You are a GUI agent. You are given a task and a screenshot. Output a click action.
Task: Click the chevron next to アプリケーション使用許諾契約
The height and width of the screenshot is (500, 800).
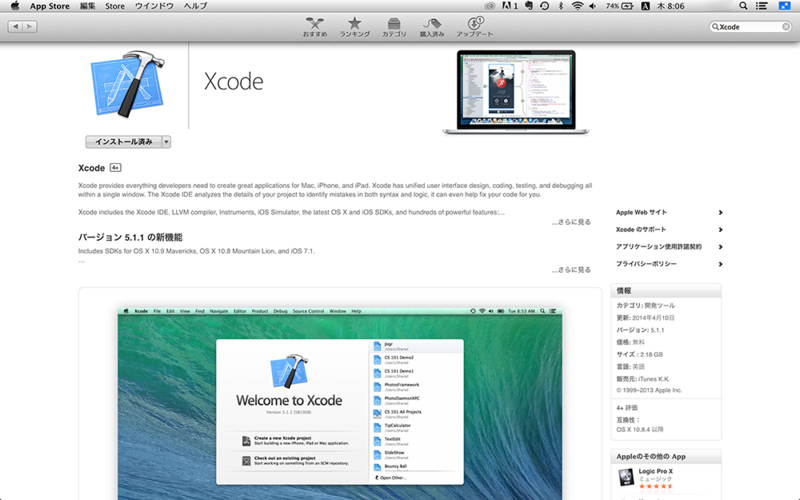point(720,246)
